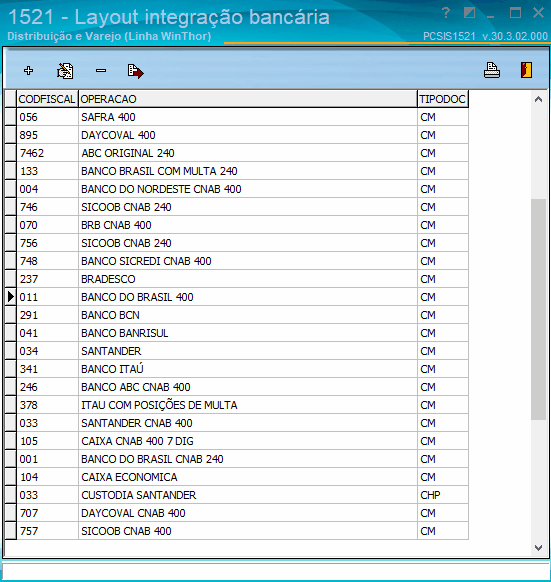Select the BANCO BANRISUL row

(x=237, y=333)
